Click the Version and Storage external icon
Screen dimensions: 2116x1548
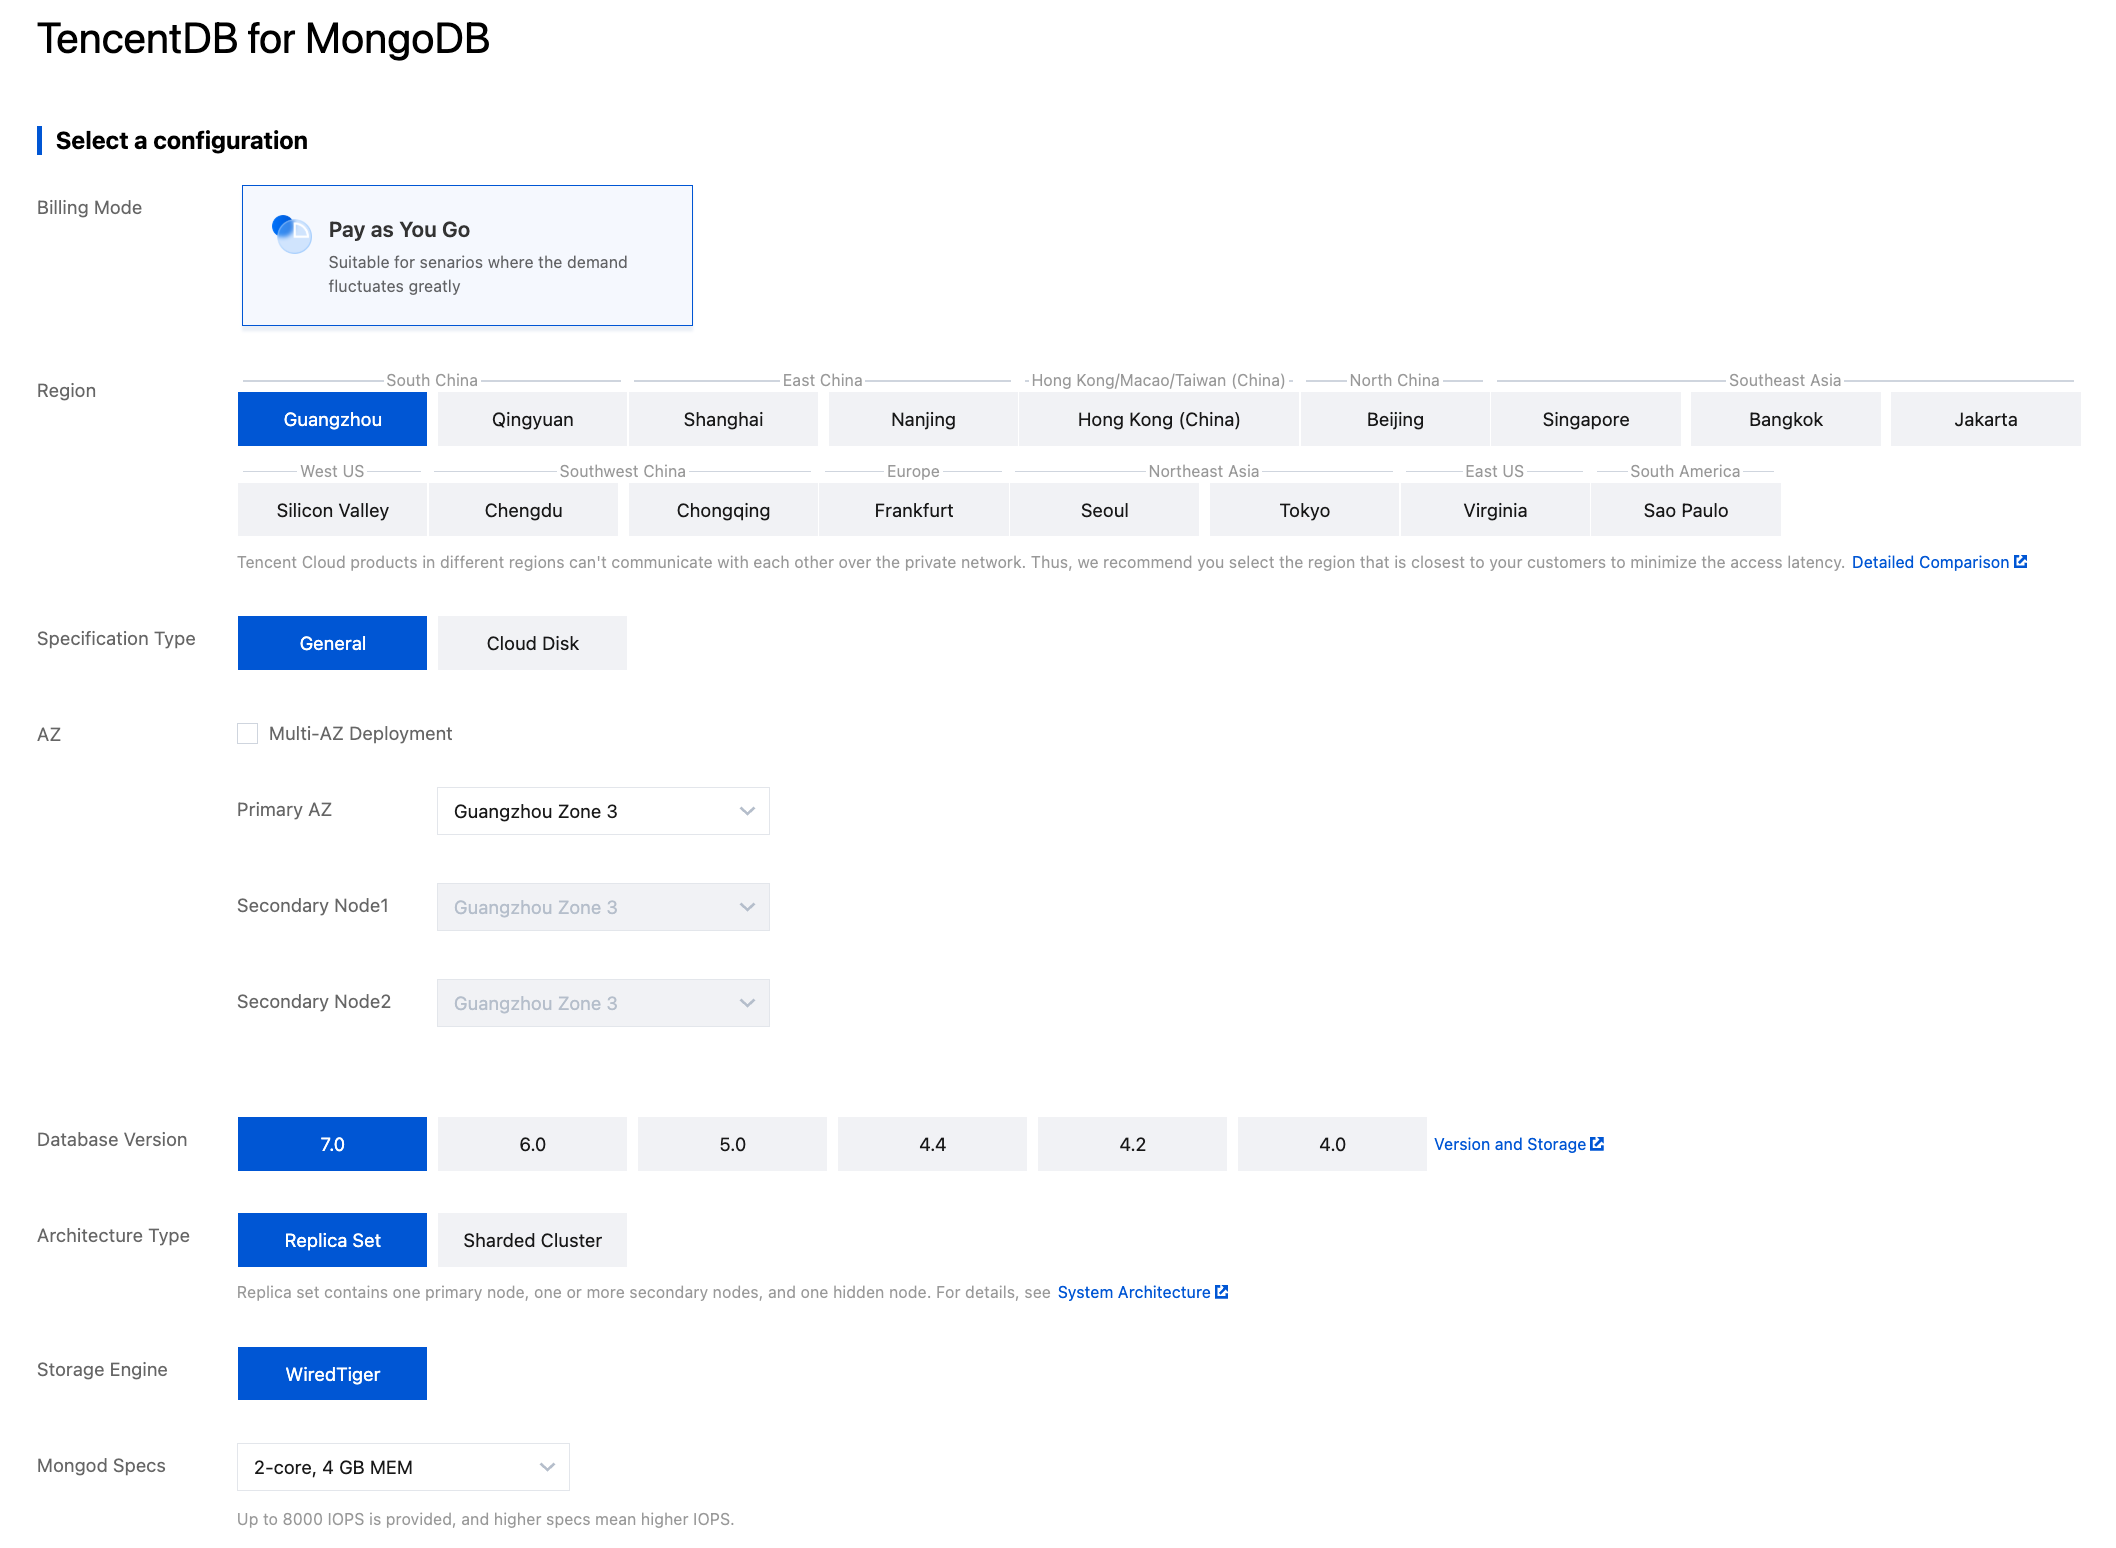[x=1597, y=1144]
